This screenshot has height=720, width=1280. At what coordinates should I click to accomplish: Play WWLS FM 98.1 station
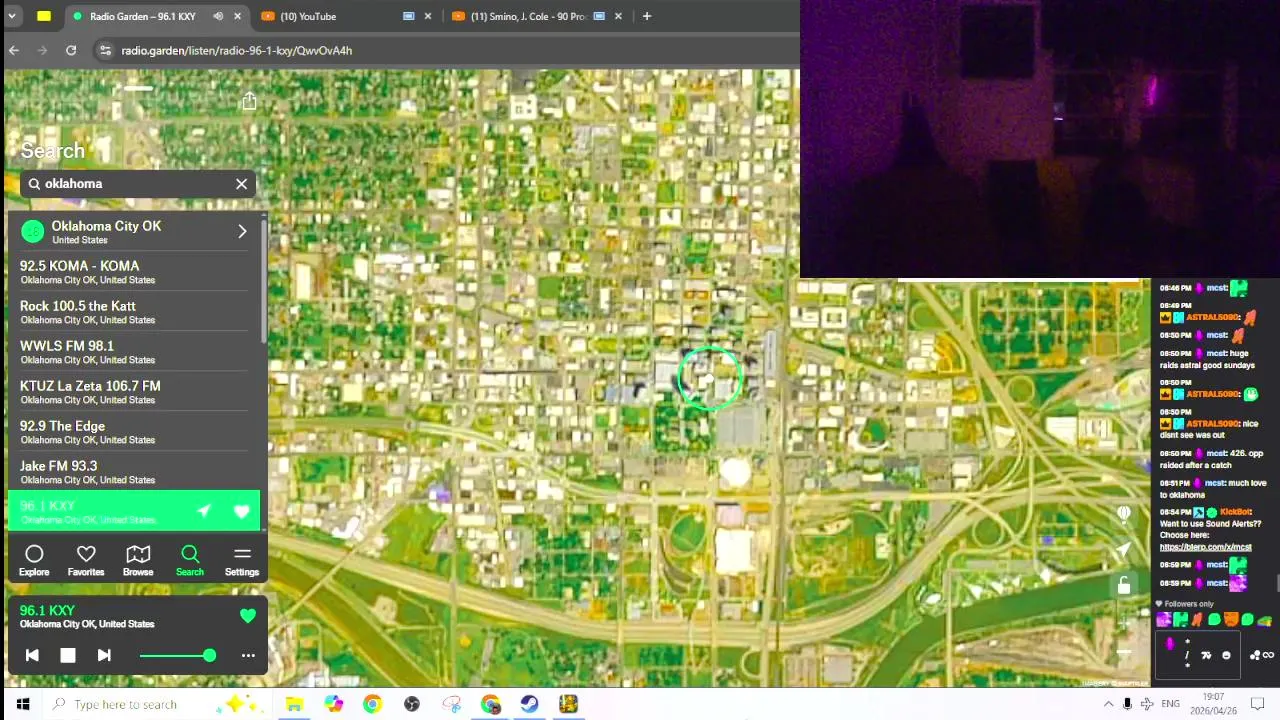click(x=134, y=352)
